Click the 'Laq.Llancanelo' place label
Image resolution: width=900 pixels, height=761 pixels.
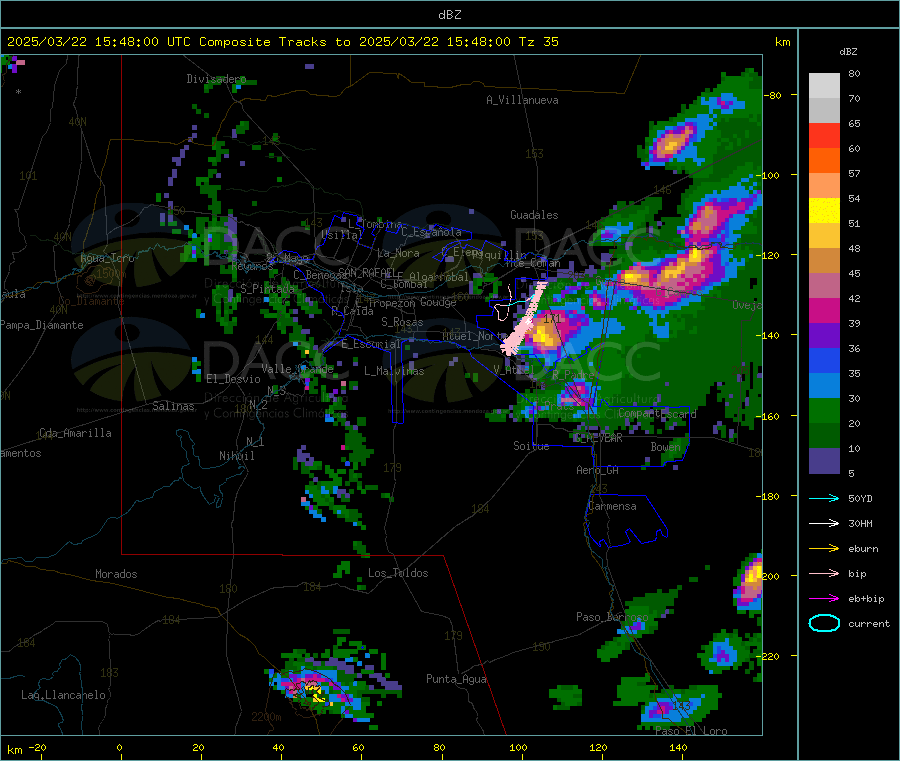63,696
